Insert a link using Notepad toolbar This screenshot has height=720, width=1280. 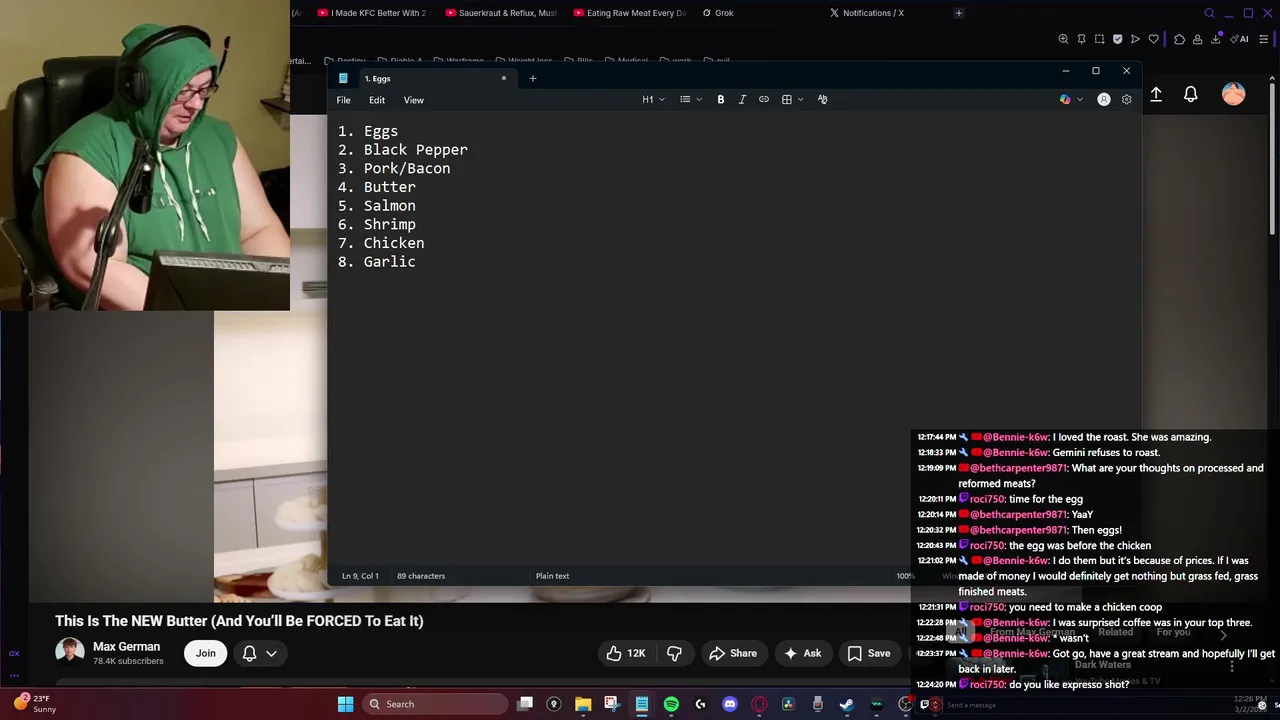(764, 99)
